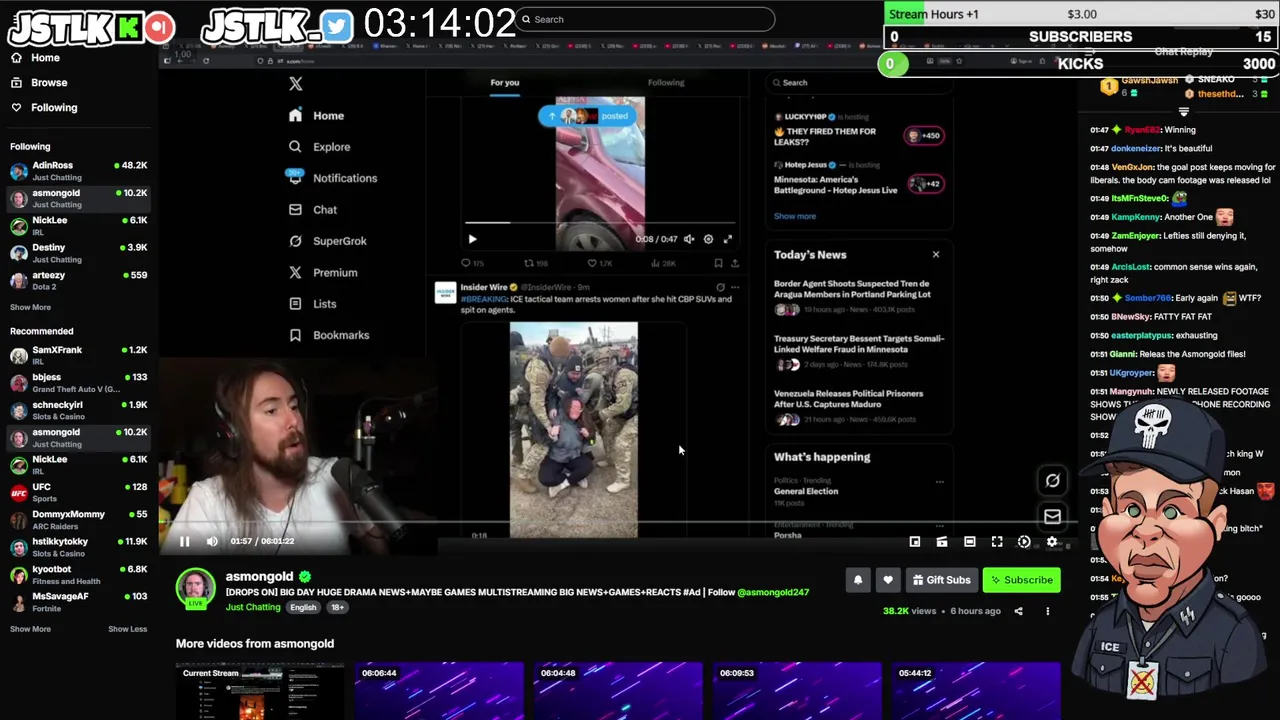Open SamXFrank in Recommended list
The height and width of the screenshot is (720, 1280).
pos(79,355)
